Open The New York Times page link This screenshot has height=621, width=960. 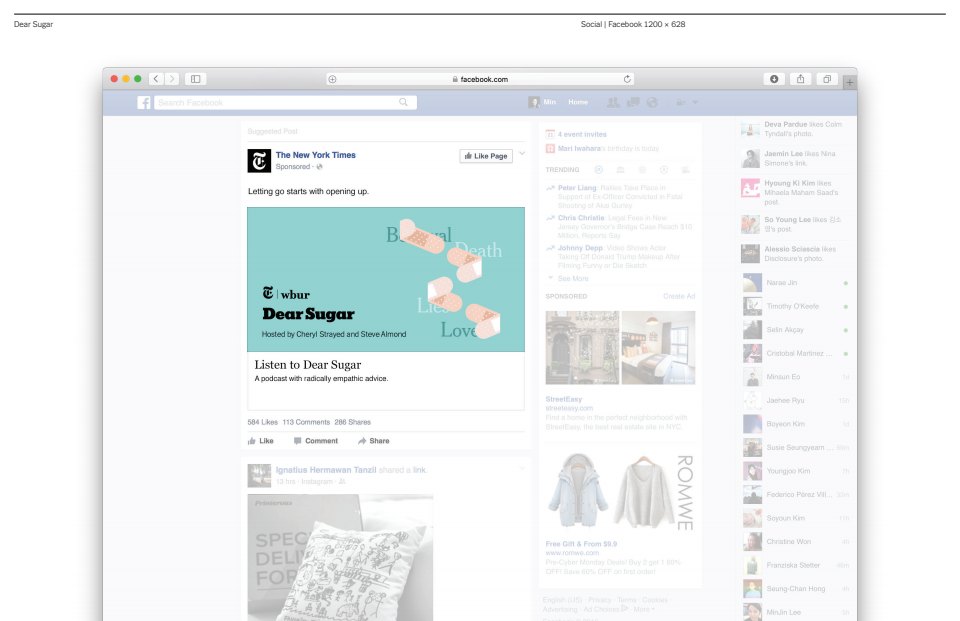tap(315, 155)
